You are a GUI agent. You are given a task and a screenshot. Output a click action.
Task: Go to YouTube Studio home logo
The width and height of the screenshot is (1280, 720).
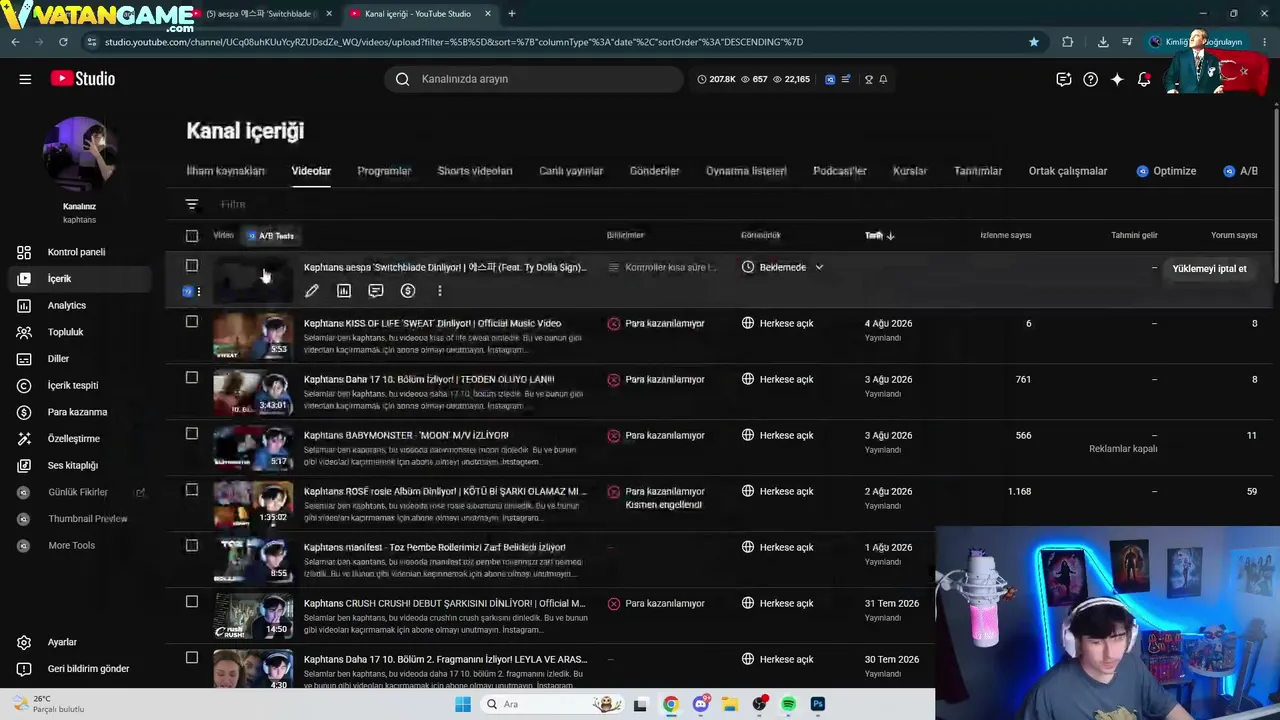pyautogui.click(x=83, y=79)
